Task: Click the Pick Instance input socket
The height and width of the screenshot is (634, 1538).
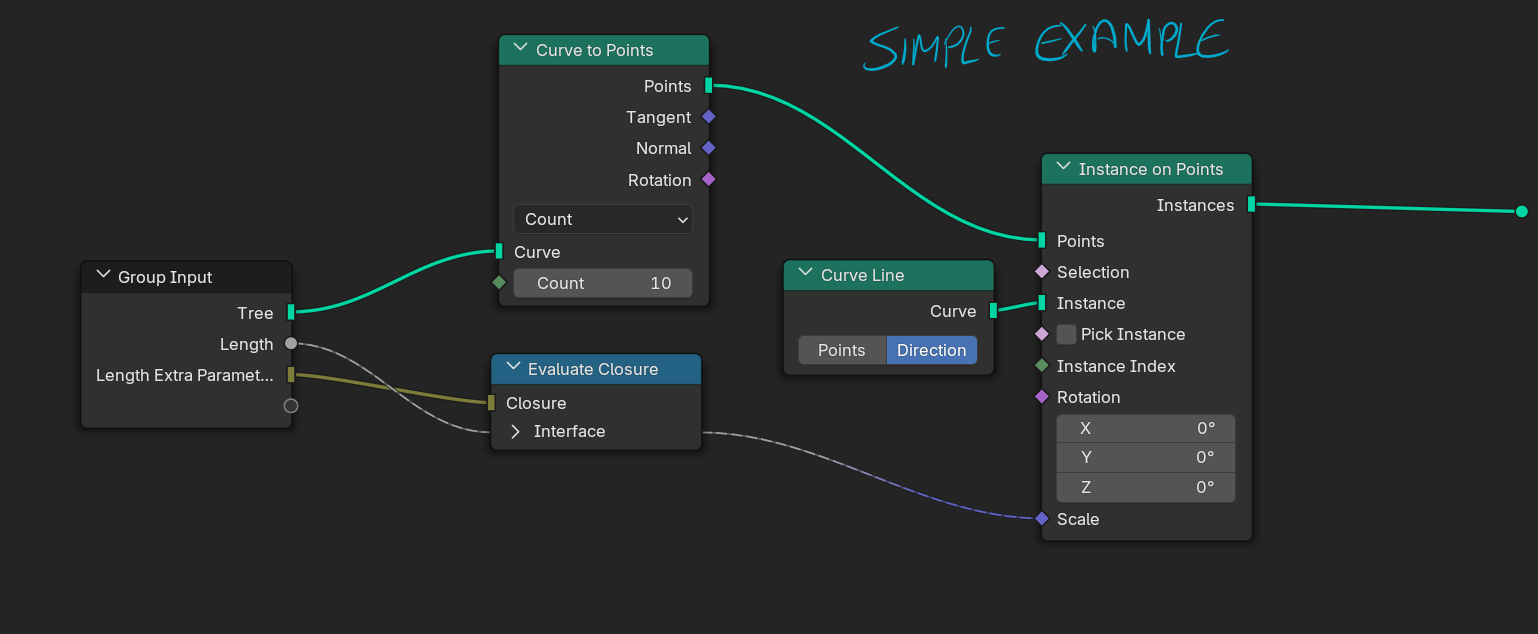Action: [x=1042, y=334]
